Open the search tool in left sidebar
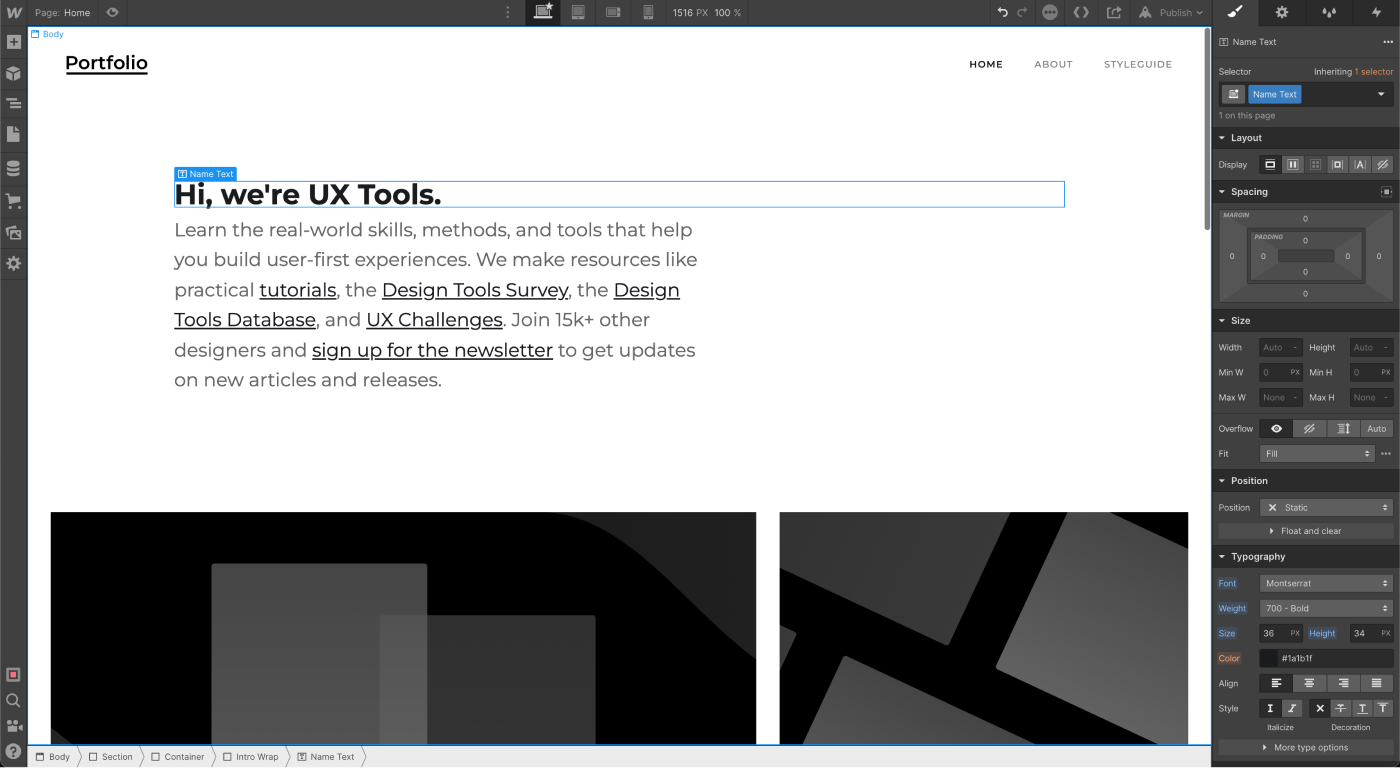Screen dimensions: 1400x768 (x=13, y=700)
